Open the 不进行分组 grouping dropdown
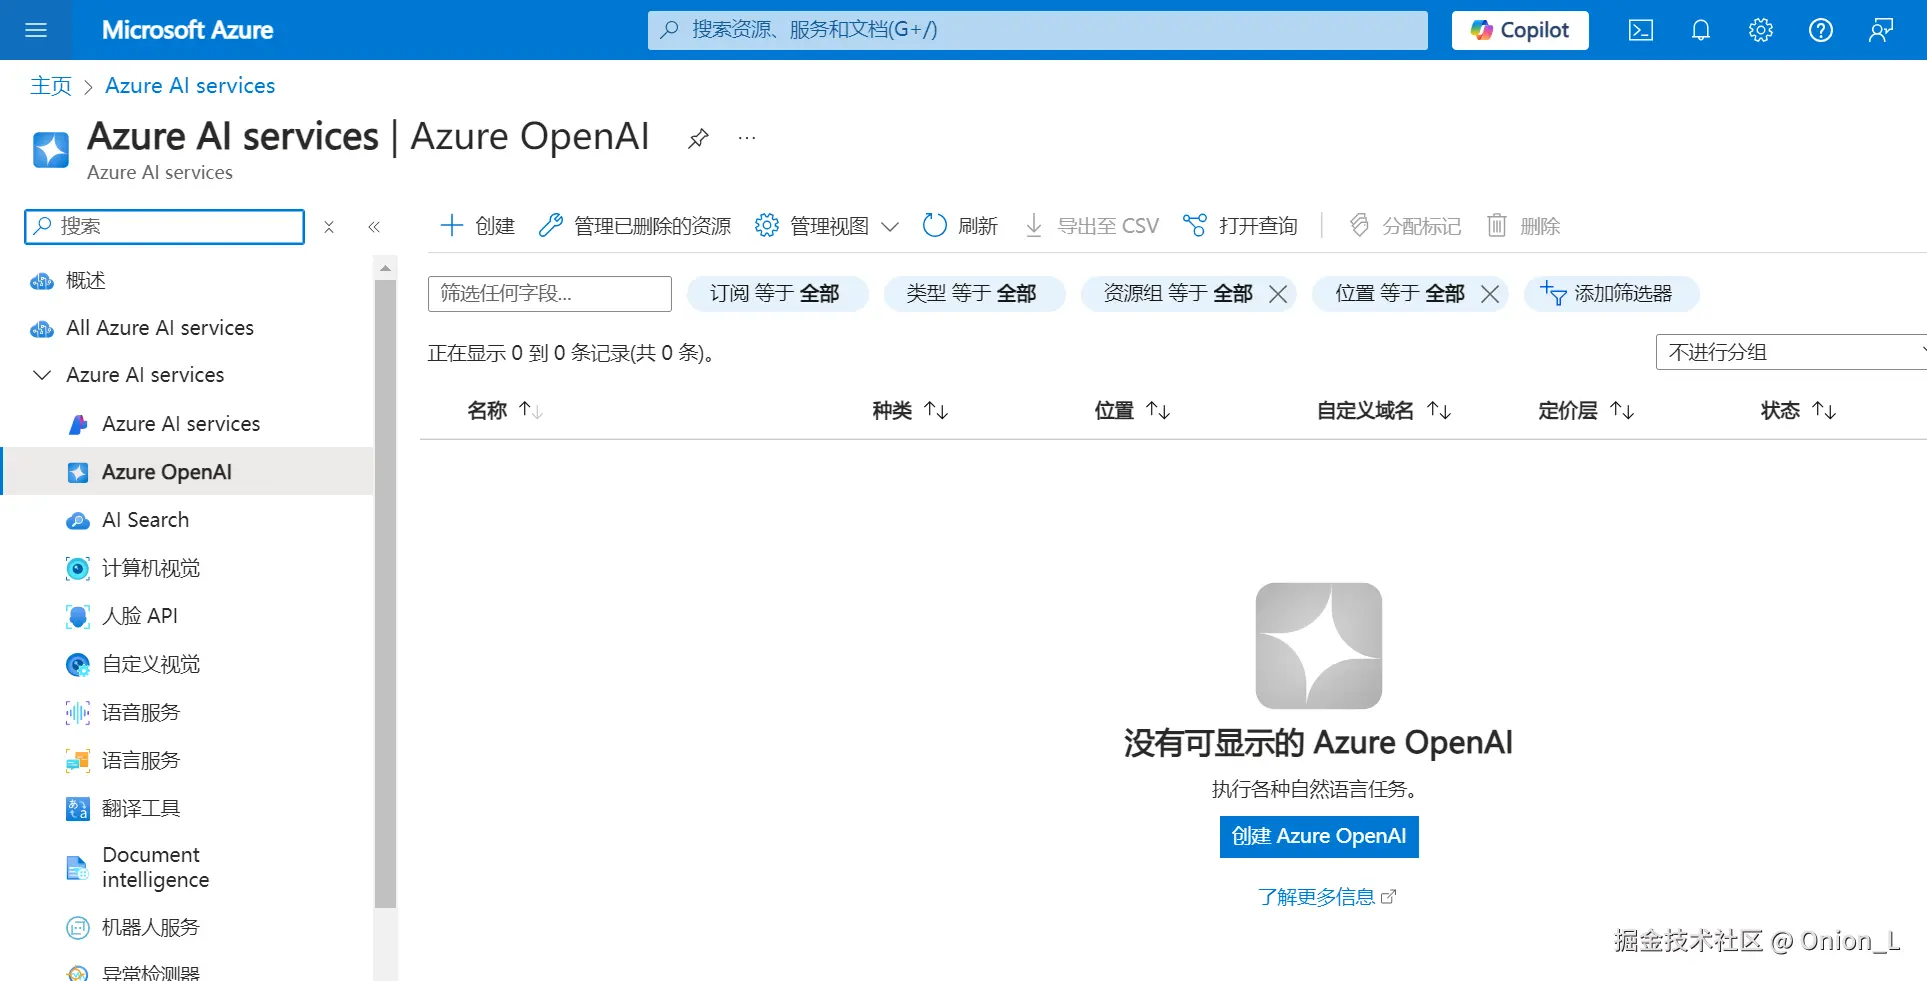Viewport: 1927px width, 981px height. pyautogui.click(x=1791, y=352)
